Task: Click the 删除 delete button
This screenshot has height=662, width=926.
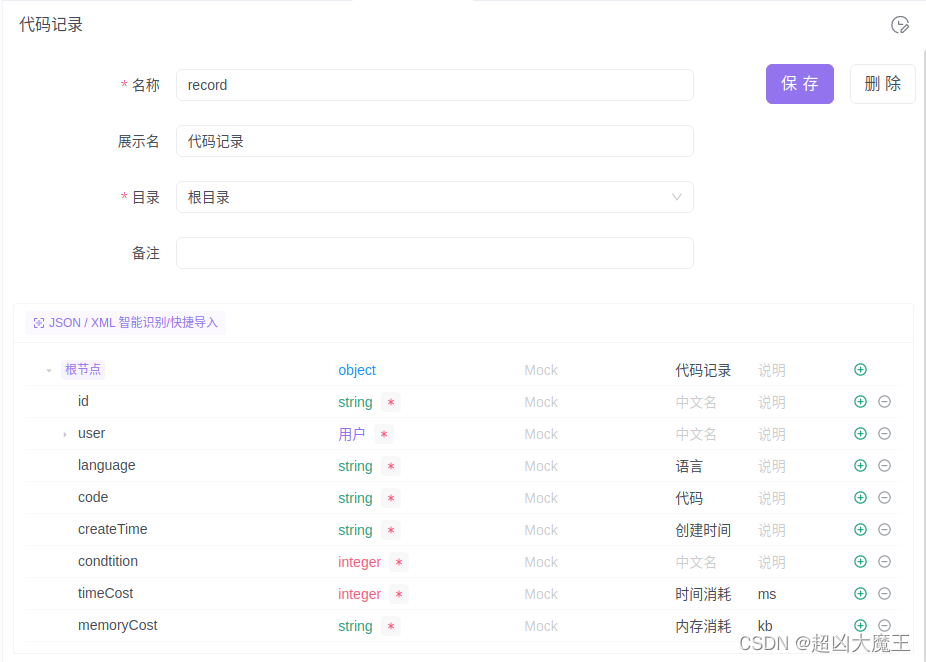Action: [x=882, y=84]
